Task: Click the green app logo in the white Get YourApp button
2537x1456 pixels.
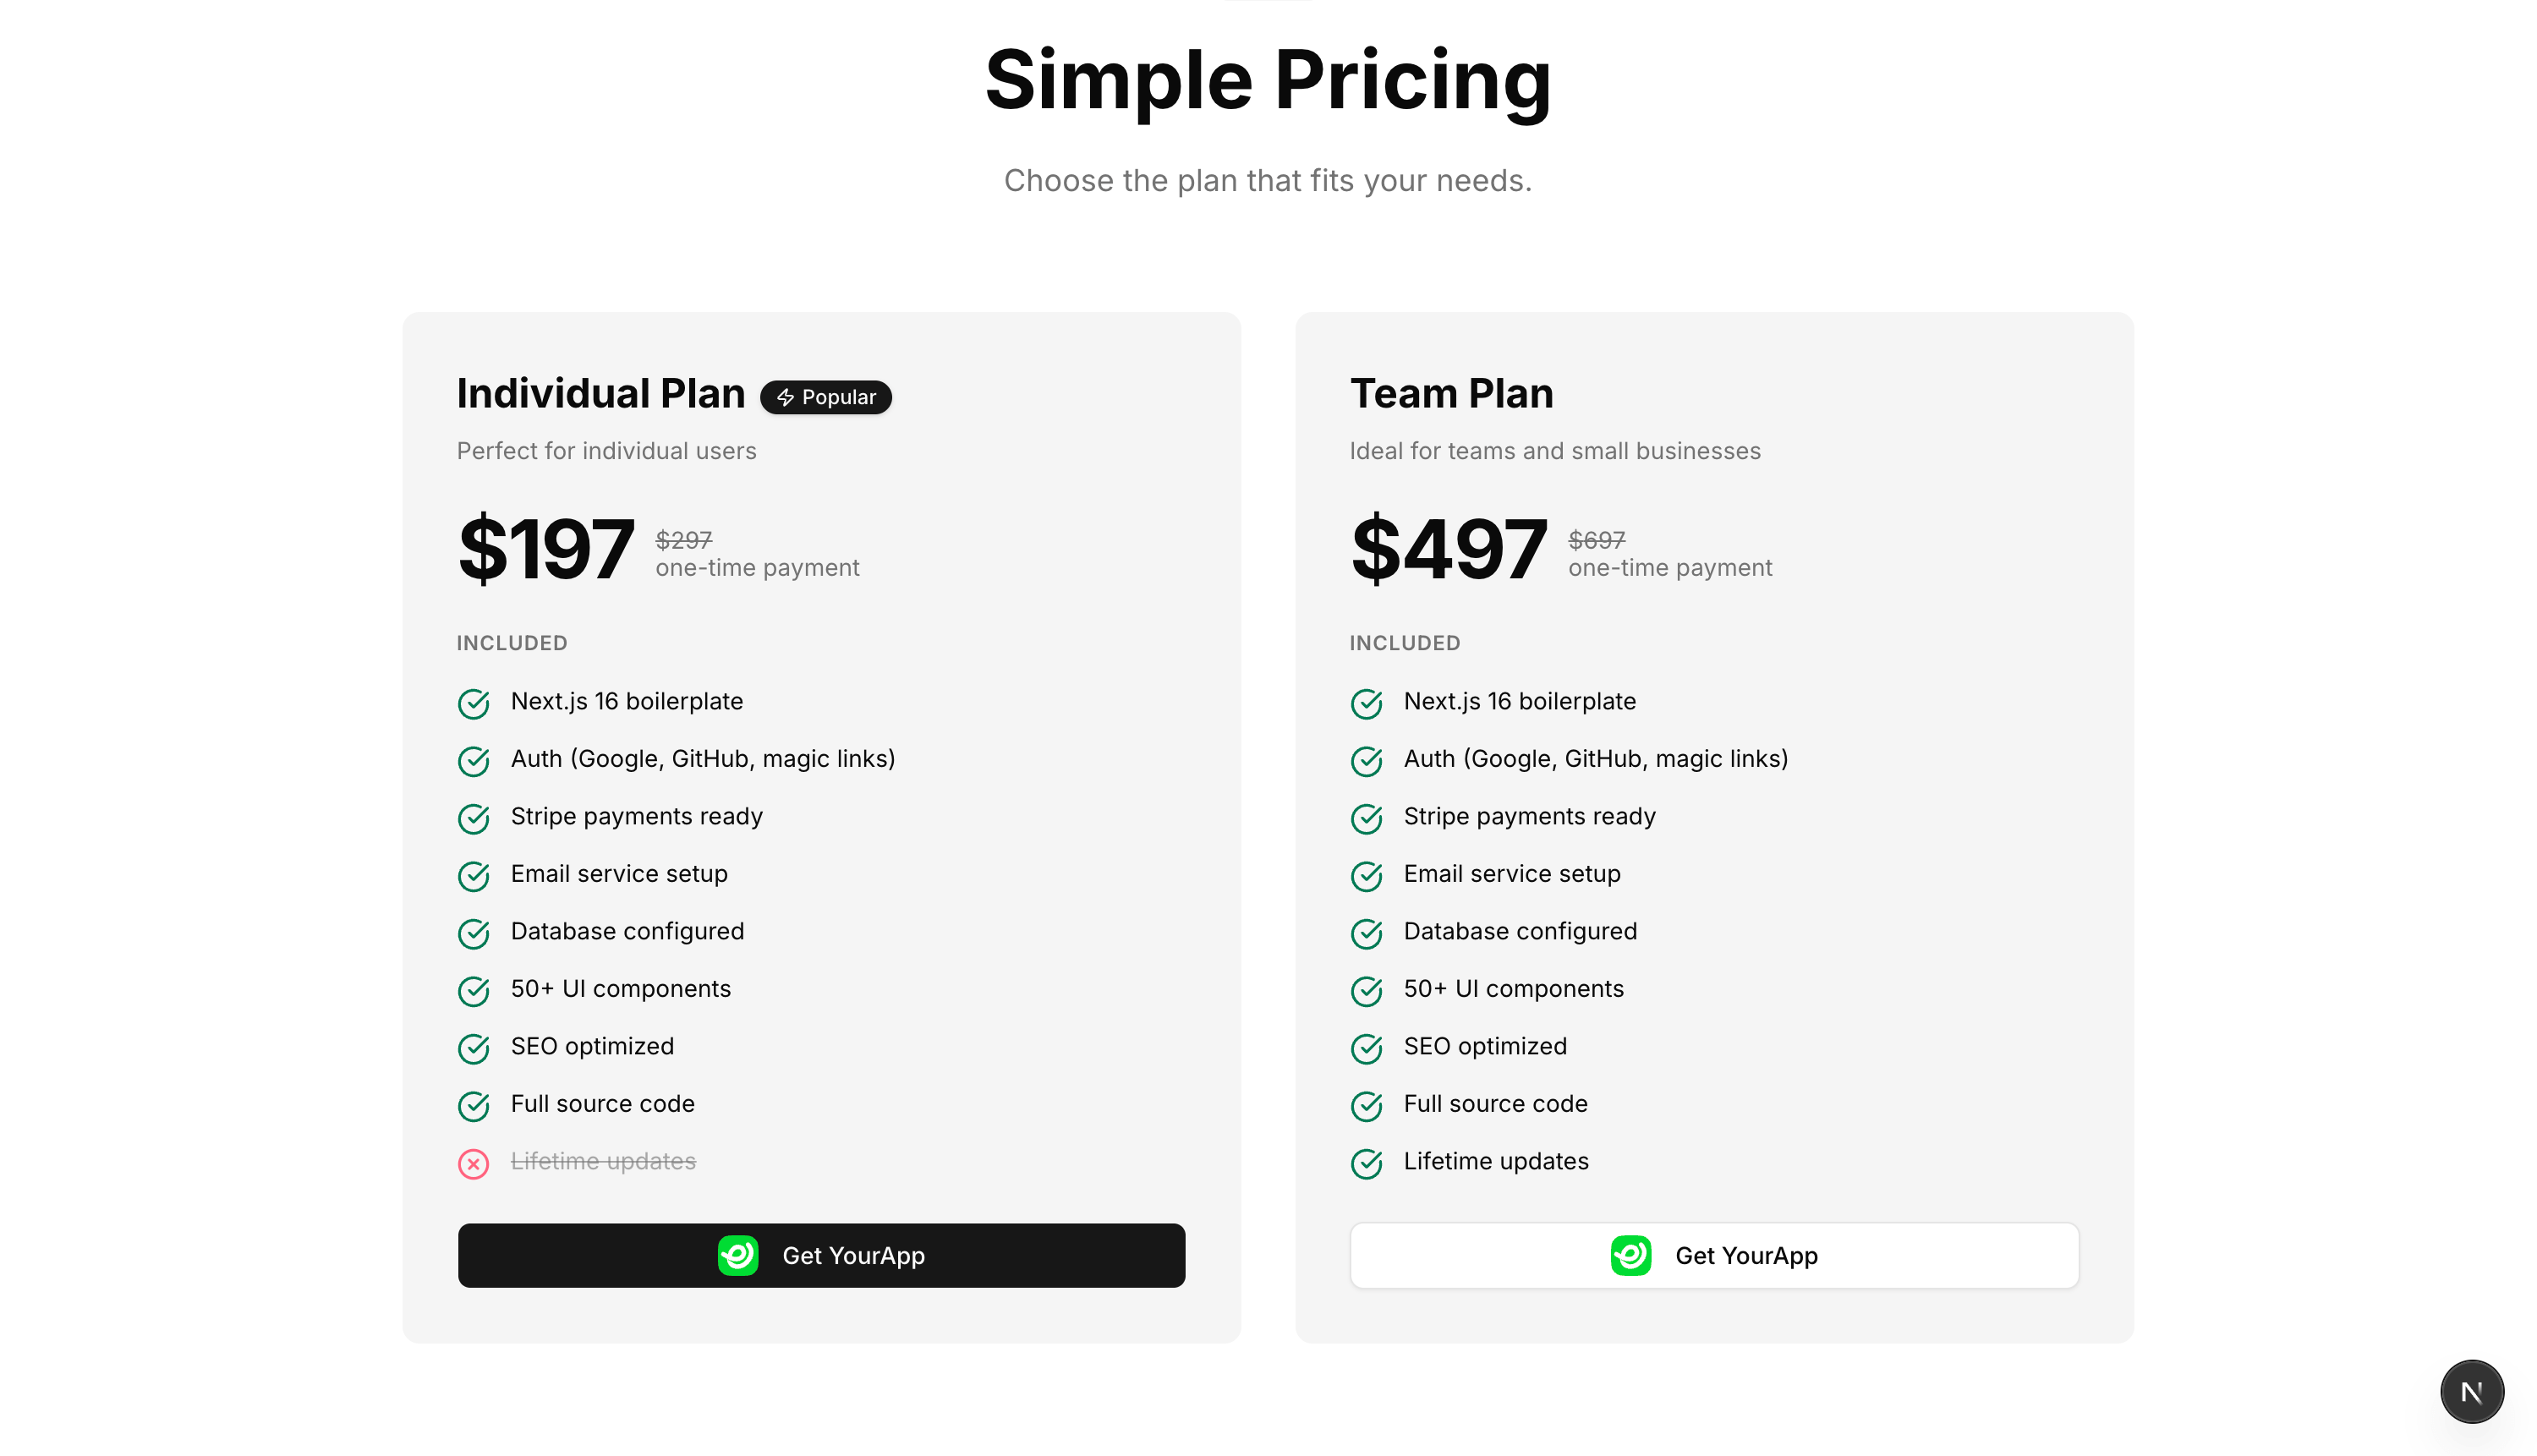Action: pyautogui.click(x=1630, y=1255)
